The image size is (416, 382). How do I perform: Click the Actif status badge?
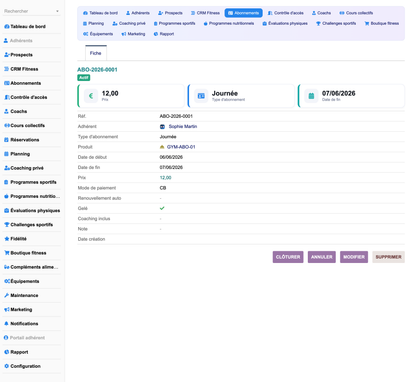click(x=84, y=78)
